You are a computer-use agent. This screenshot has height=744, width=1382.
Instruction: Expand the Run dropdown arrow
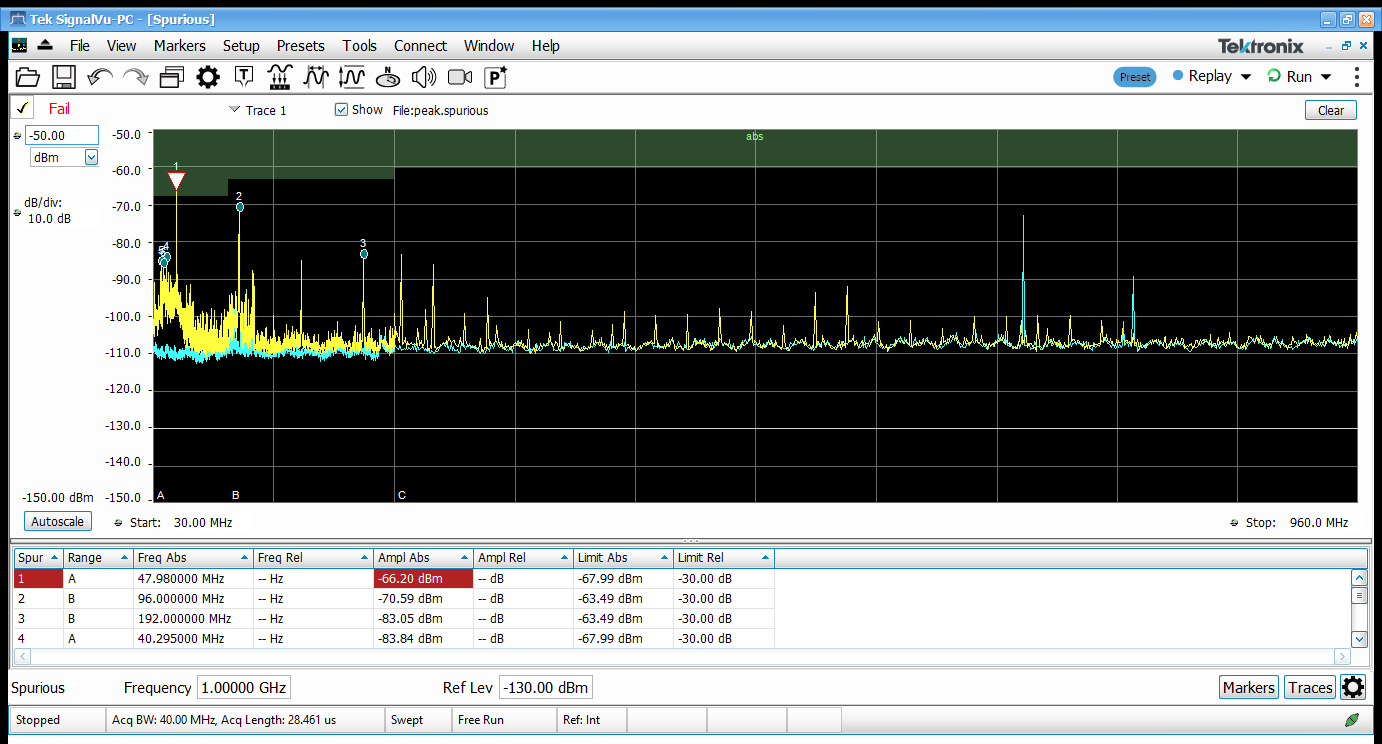pos(1327,76)
